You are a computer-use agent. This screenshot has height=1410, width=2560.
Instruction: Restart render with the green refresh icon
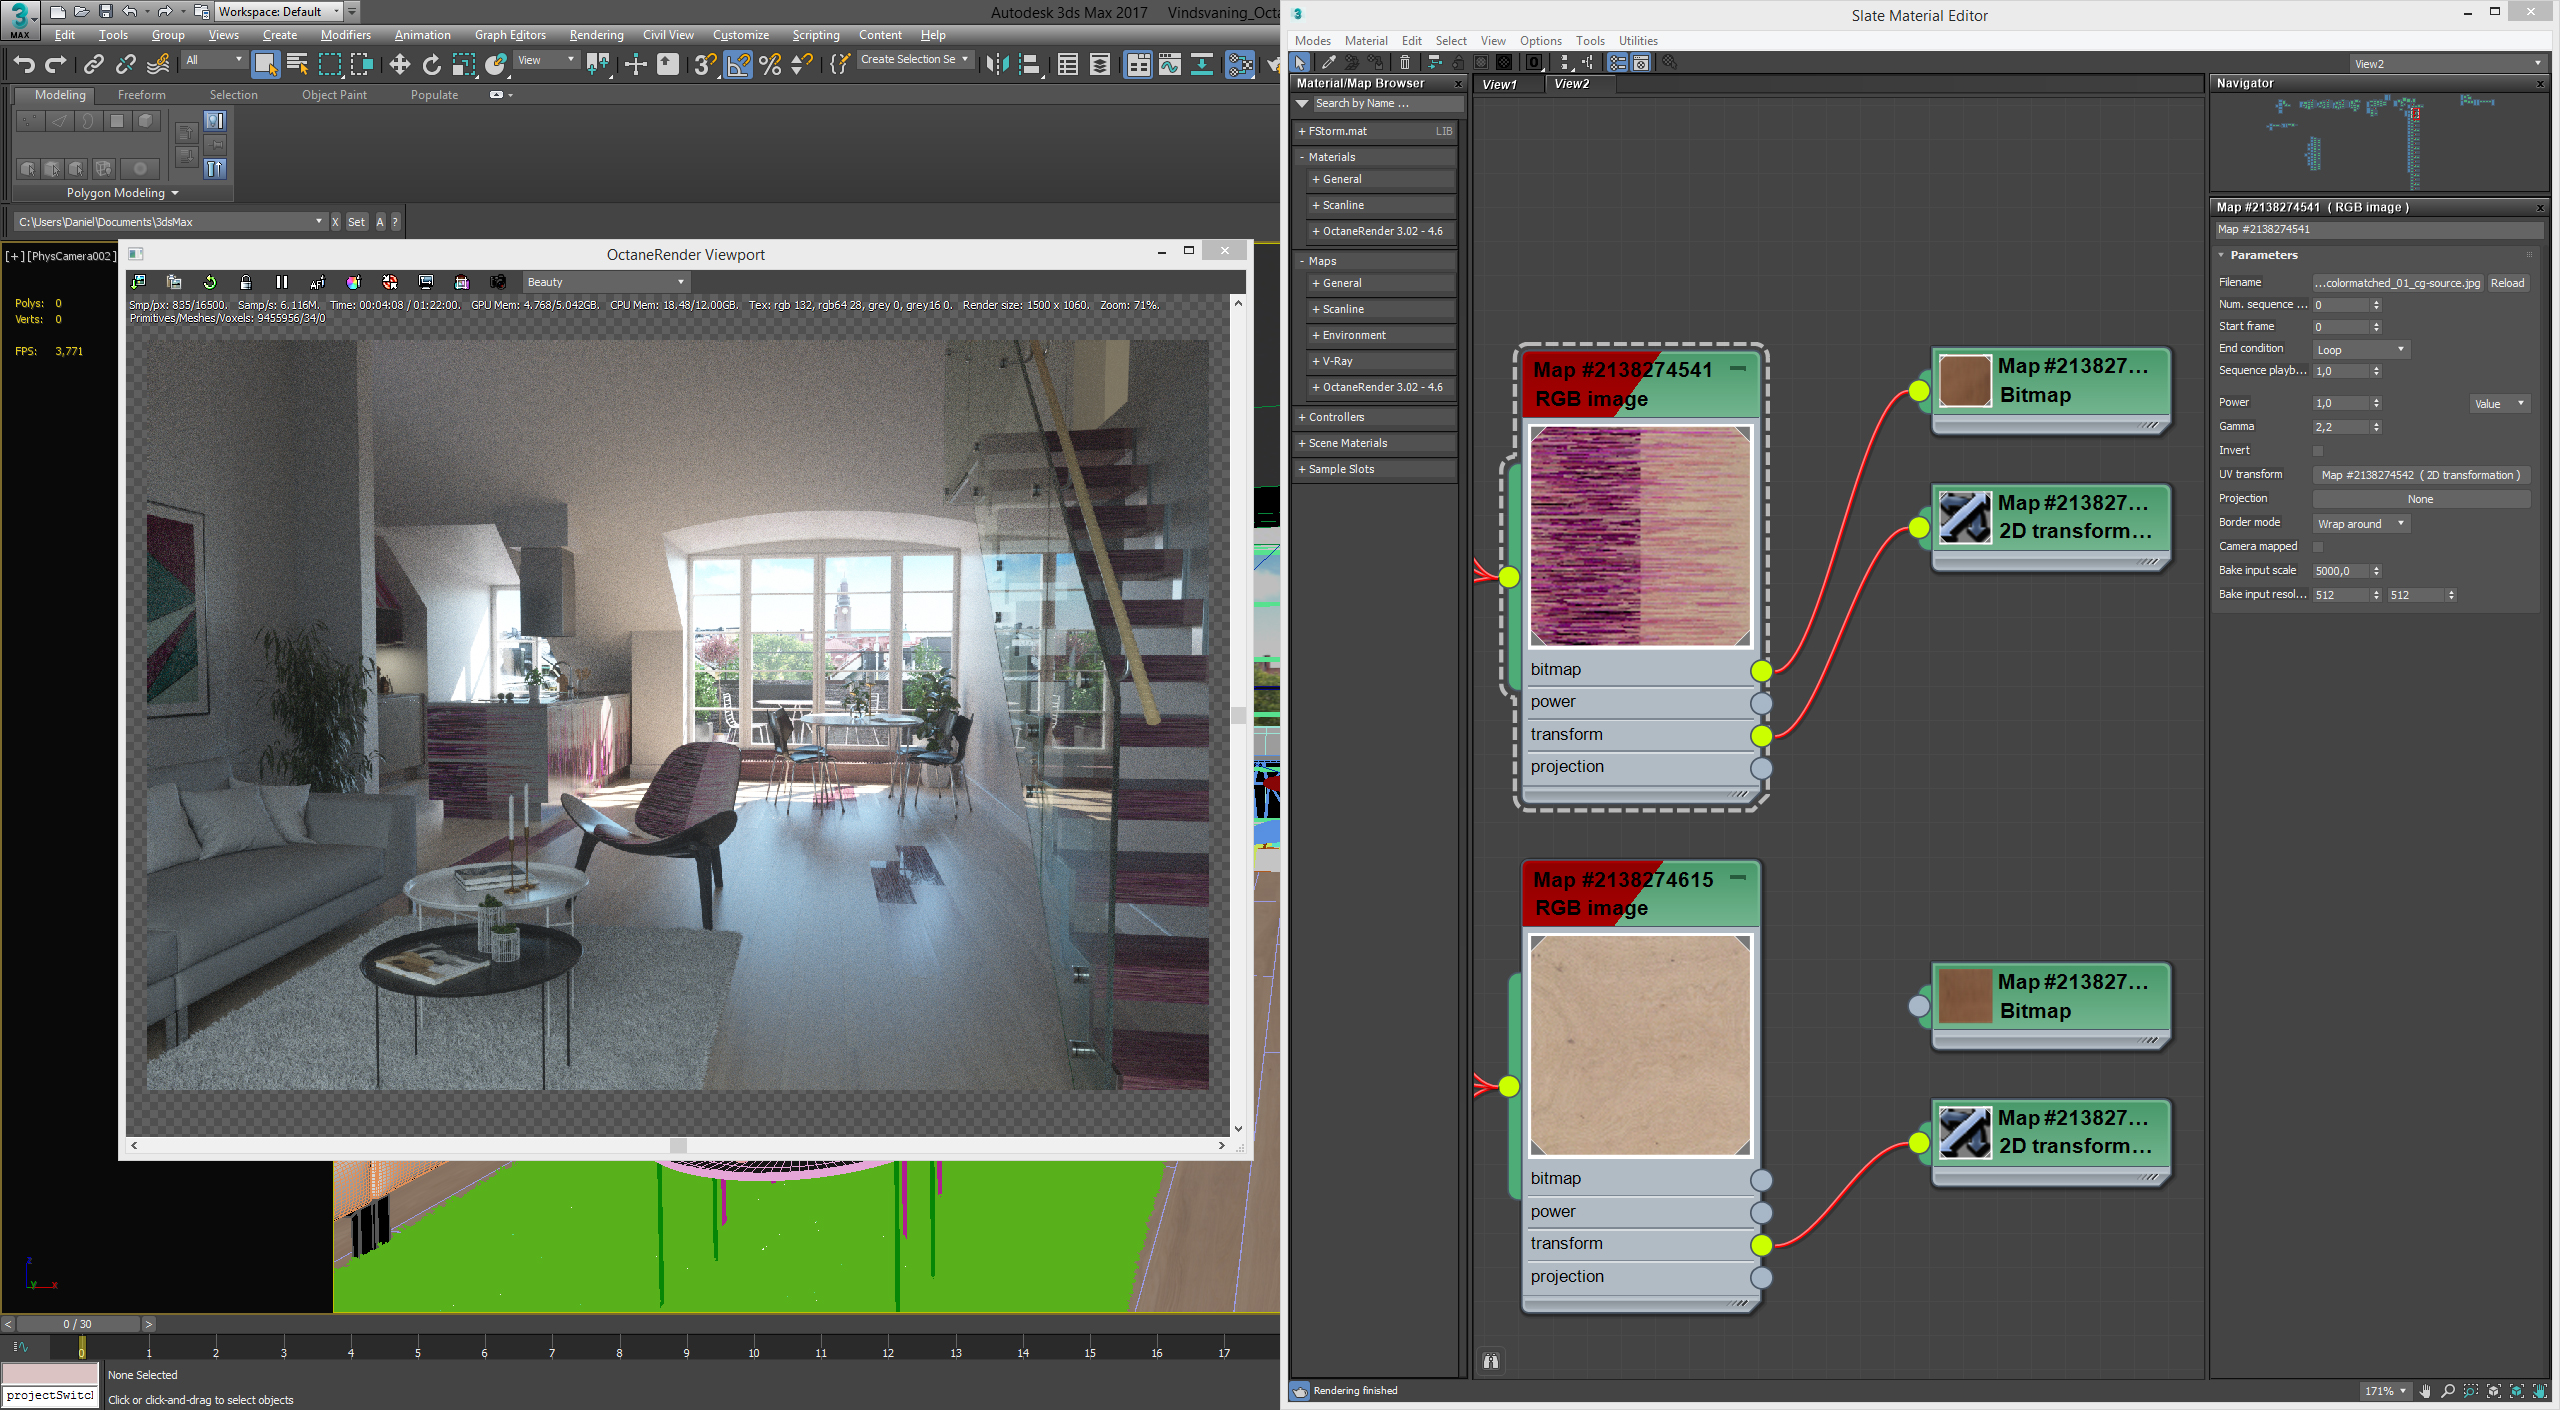(209, 282)
